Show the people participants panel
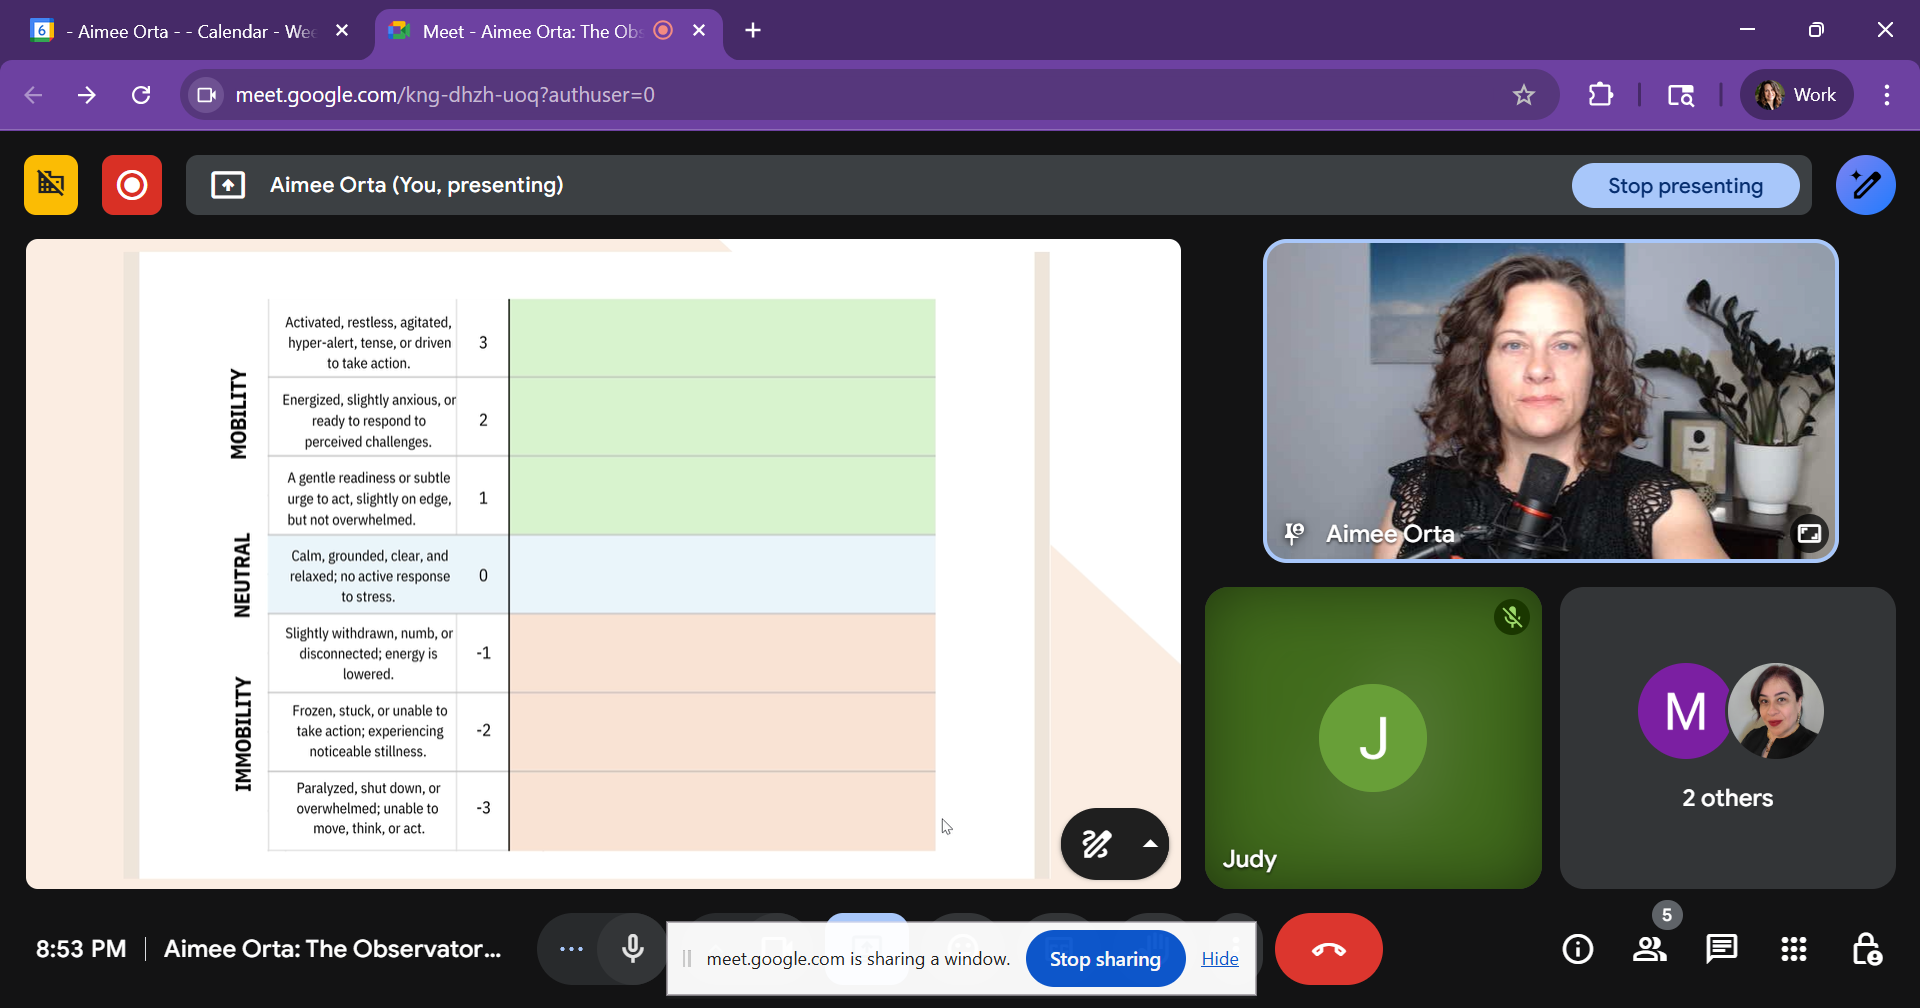Image resolution: width=1920 pixels, height=1008 pixels. pos(1650,949)
